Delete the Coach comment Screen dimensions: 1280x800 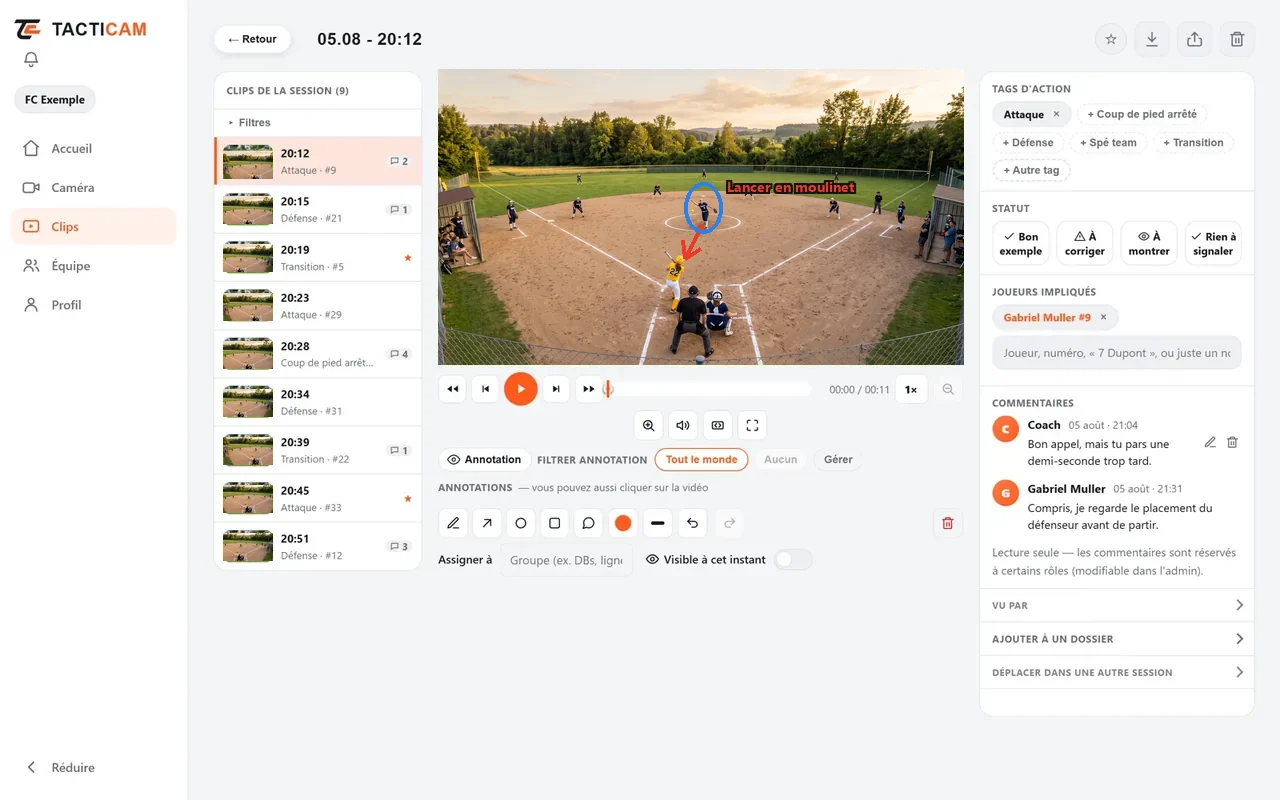pyautogui.click(x=1232, y=442)
